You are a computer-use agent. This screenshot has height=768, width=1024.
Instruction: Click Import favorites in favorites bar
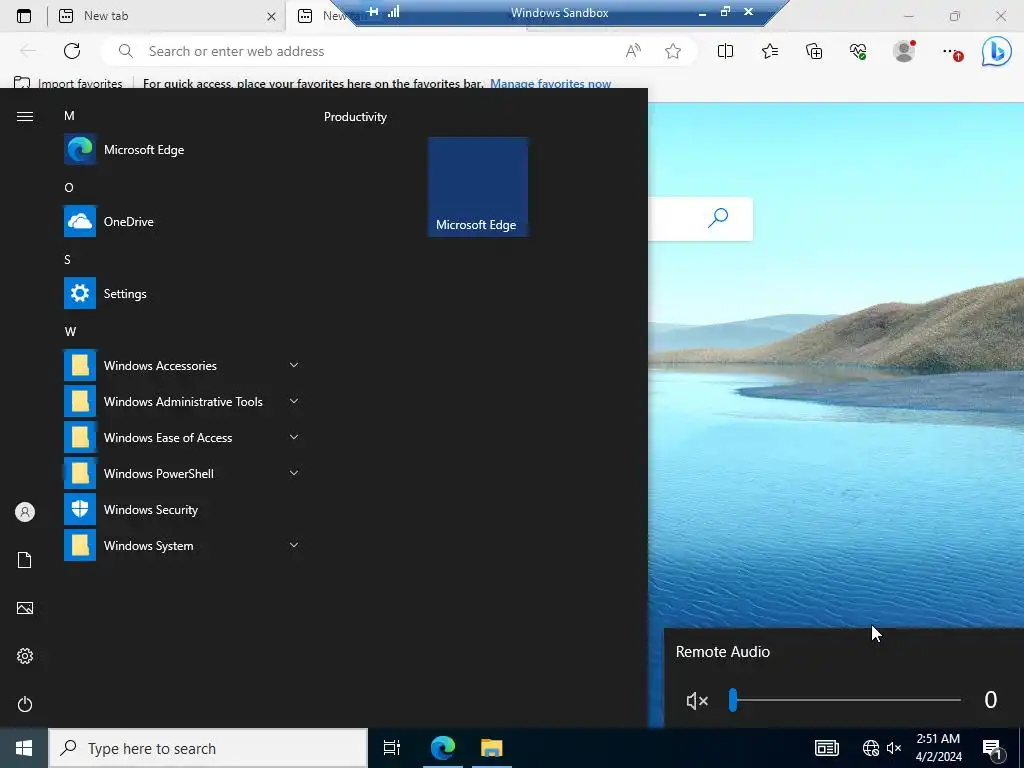(69, 84)
